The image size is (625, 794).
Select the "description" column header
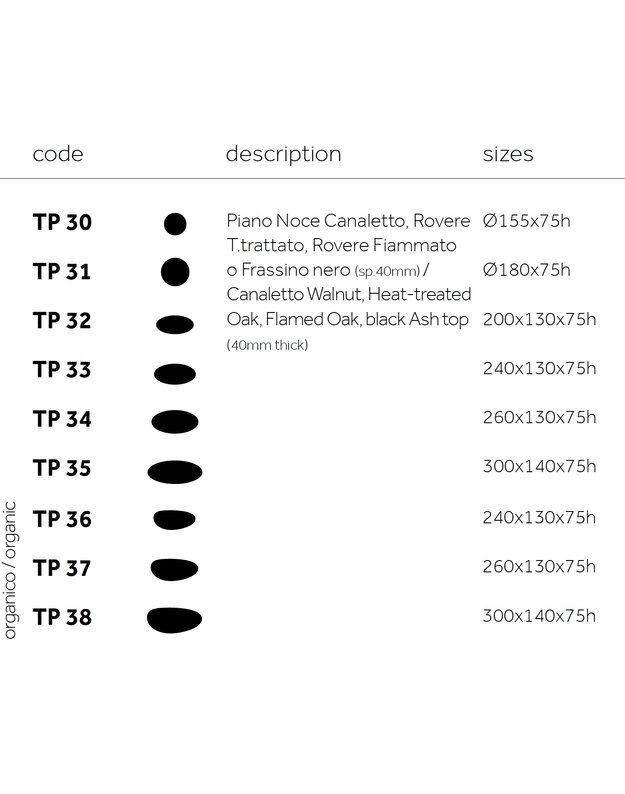click(283, 154)
